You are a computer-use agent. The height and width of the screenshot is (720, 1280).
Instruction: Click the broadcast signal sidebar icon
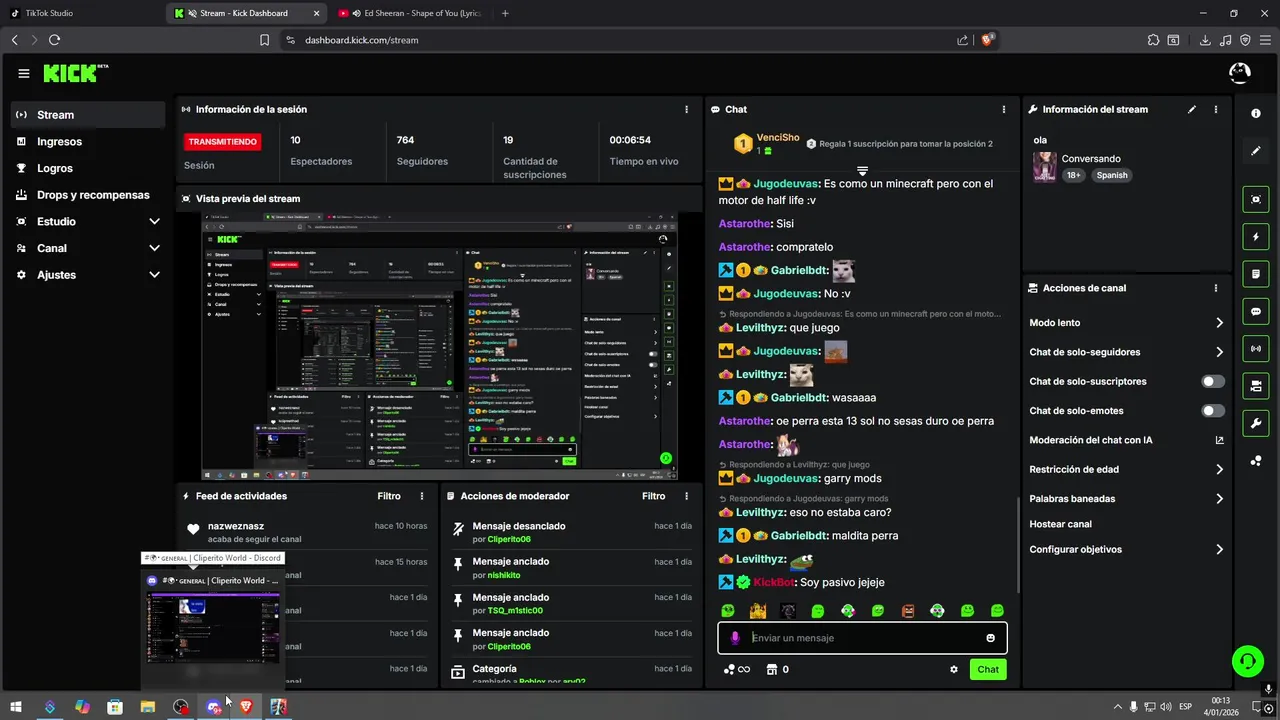pyautogui.click(x=1256, y=348)
